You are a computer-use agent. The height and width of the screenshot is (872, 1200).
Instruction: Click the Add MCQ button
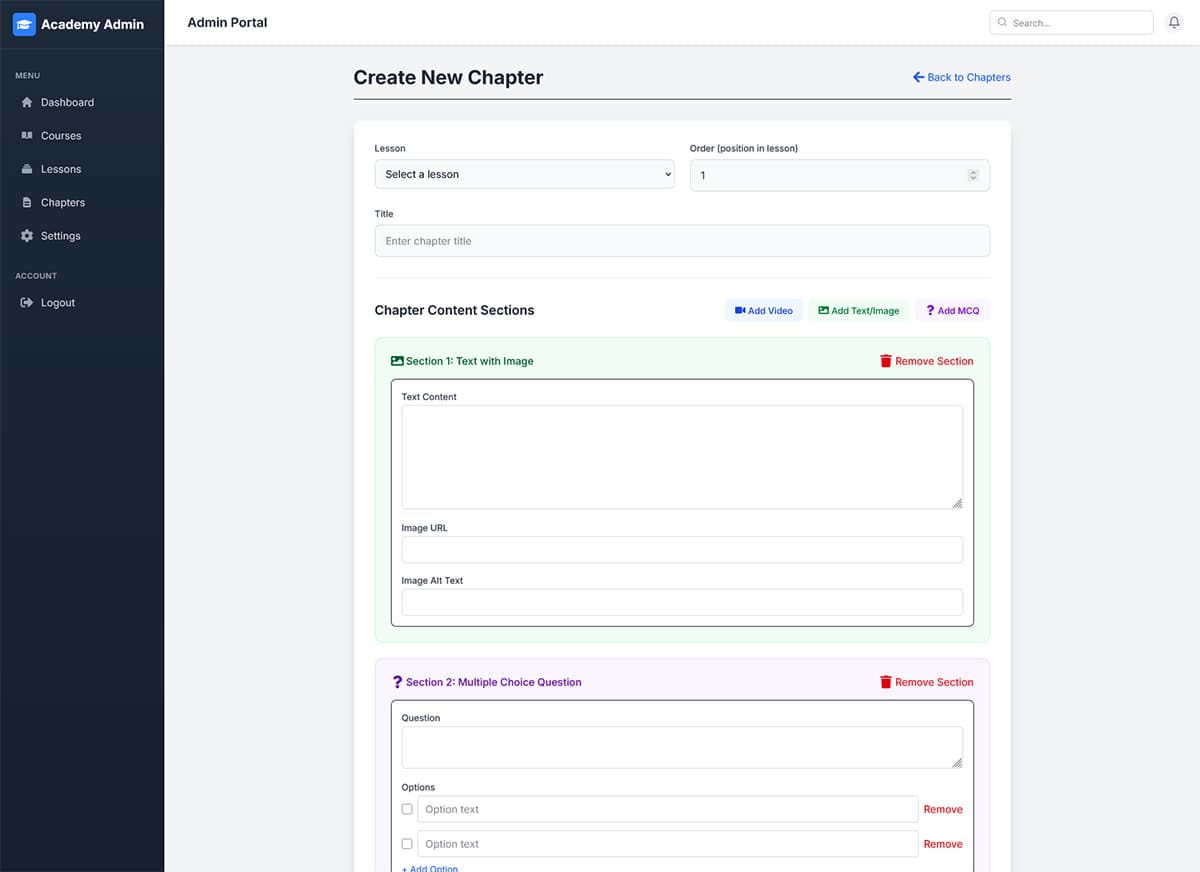[953, 310]
